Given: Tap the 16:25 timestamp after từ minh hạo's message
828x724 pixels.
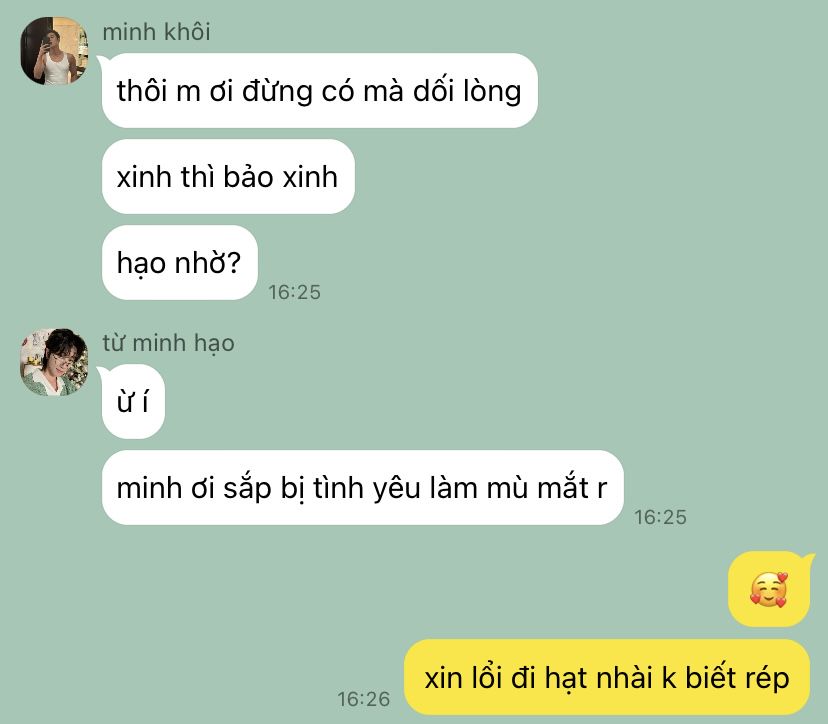Looking at the screenshot, I should [660, 517].
